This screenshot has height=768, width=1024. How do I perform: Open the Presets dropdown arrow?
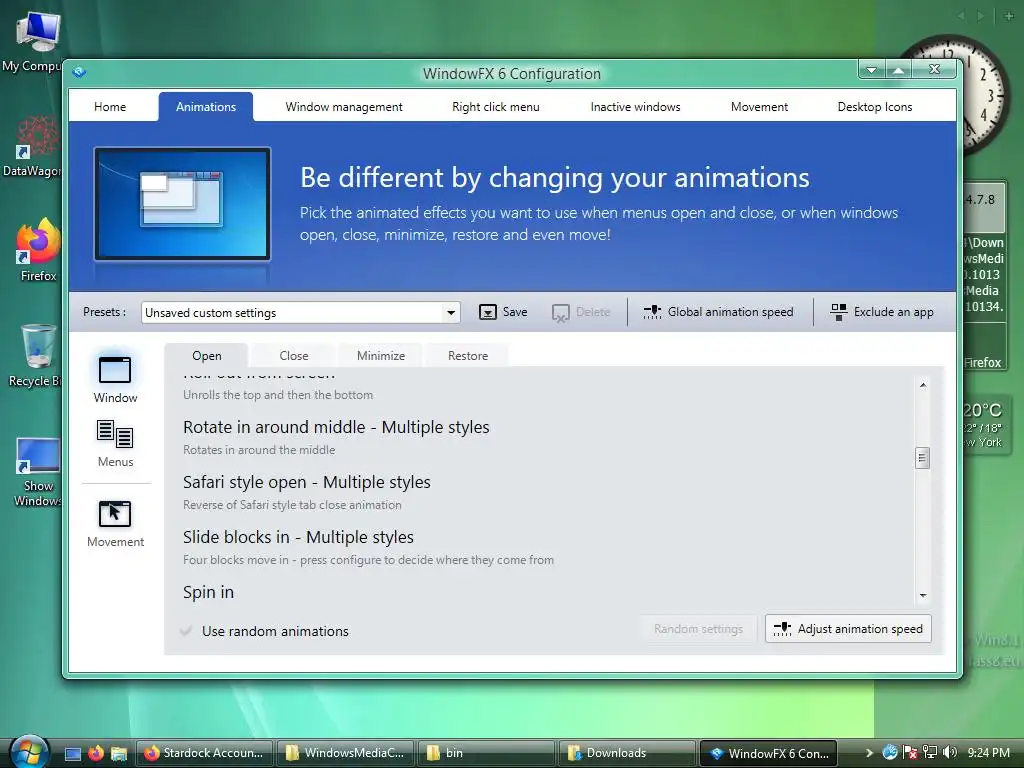[451, 313]
